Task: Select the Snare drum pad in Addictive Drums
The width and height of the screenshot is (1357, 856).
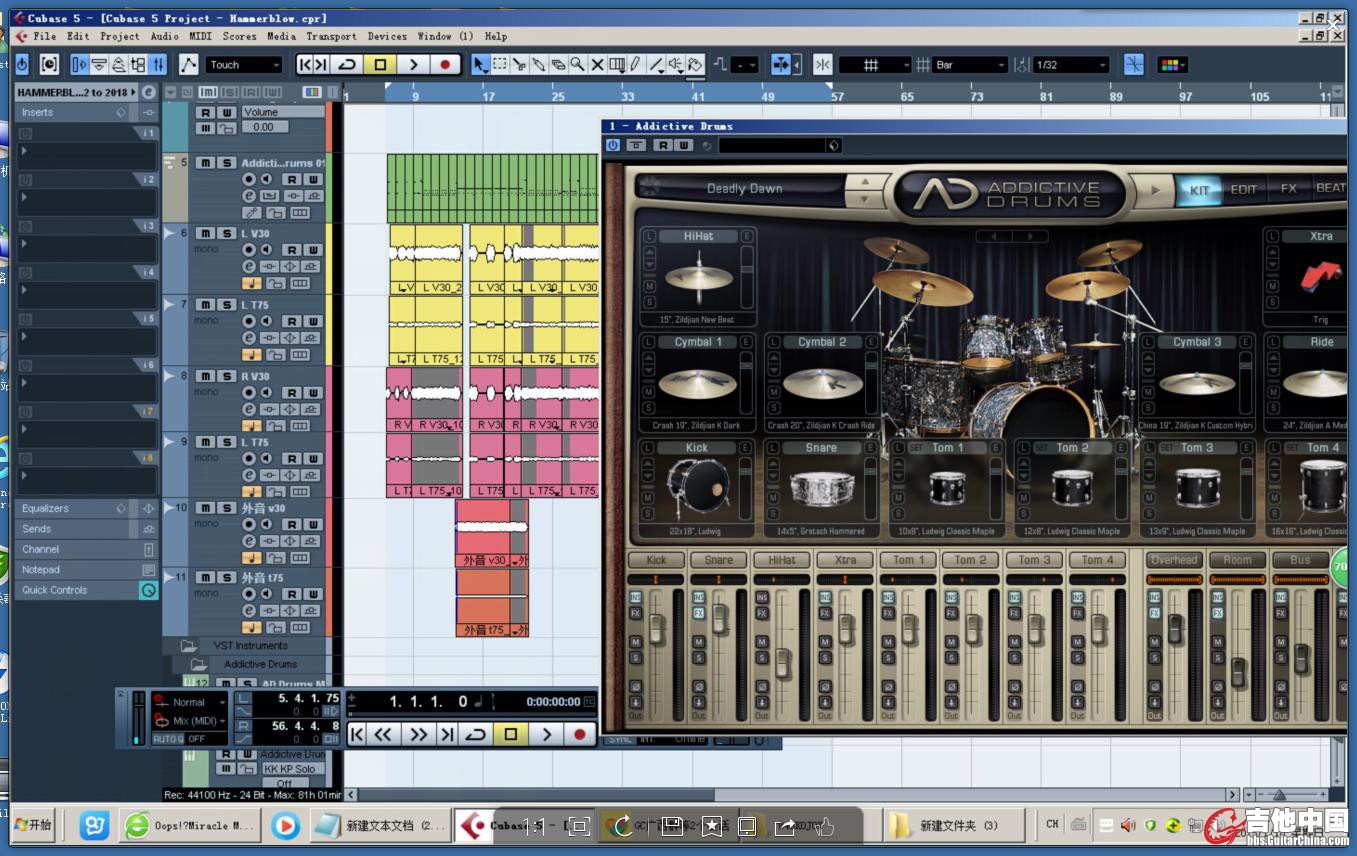Action: coord(822,489)
